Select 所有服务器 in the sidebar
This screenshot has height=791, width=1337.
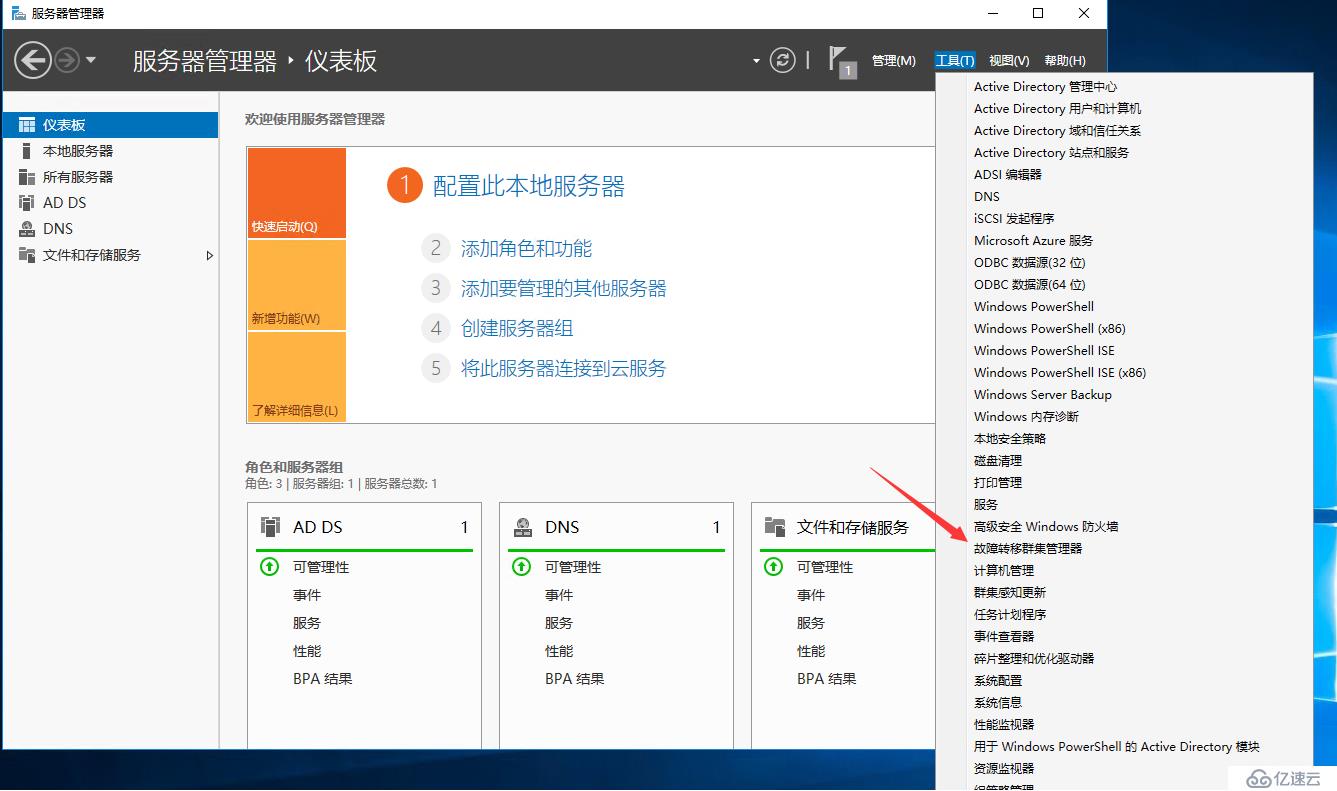coord(110,177)
